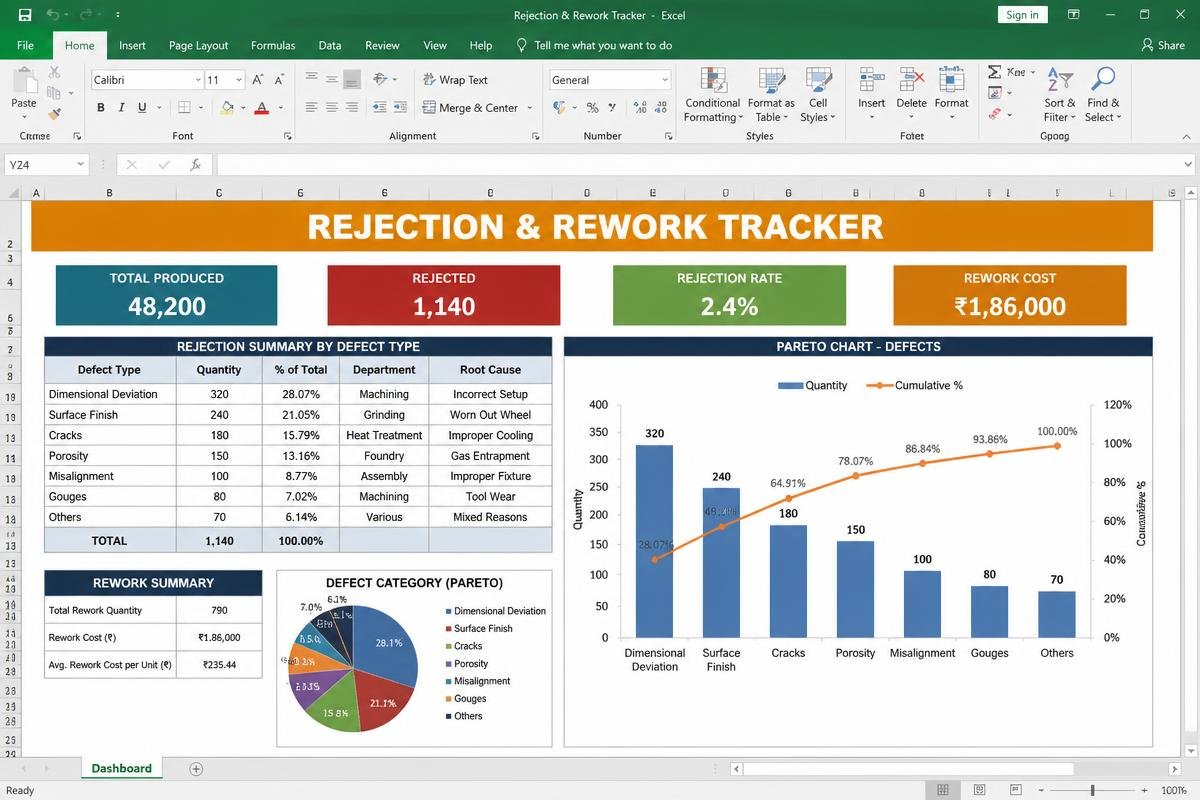Open the File tab
This screenshot has width=1200, height=800.
click(x=25, y=45)
